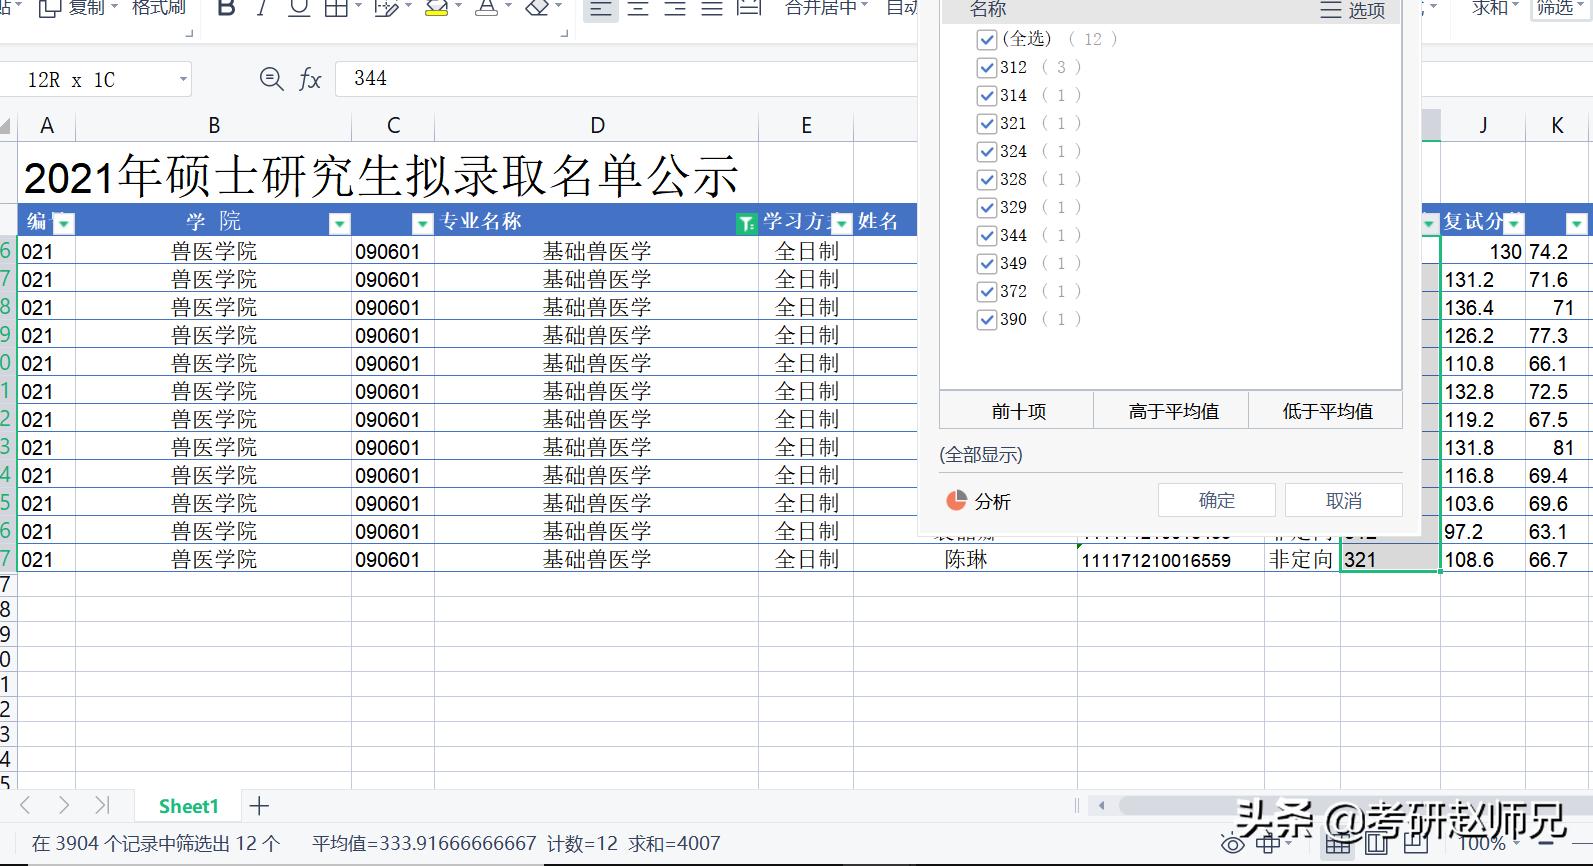
Task: Select the 高于平均值 filter option
Action: pyautogui.click(x=1172, y=411)
